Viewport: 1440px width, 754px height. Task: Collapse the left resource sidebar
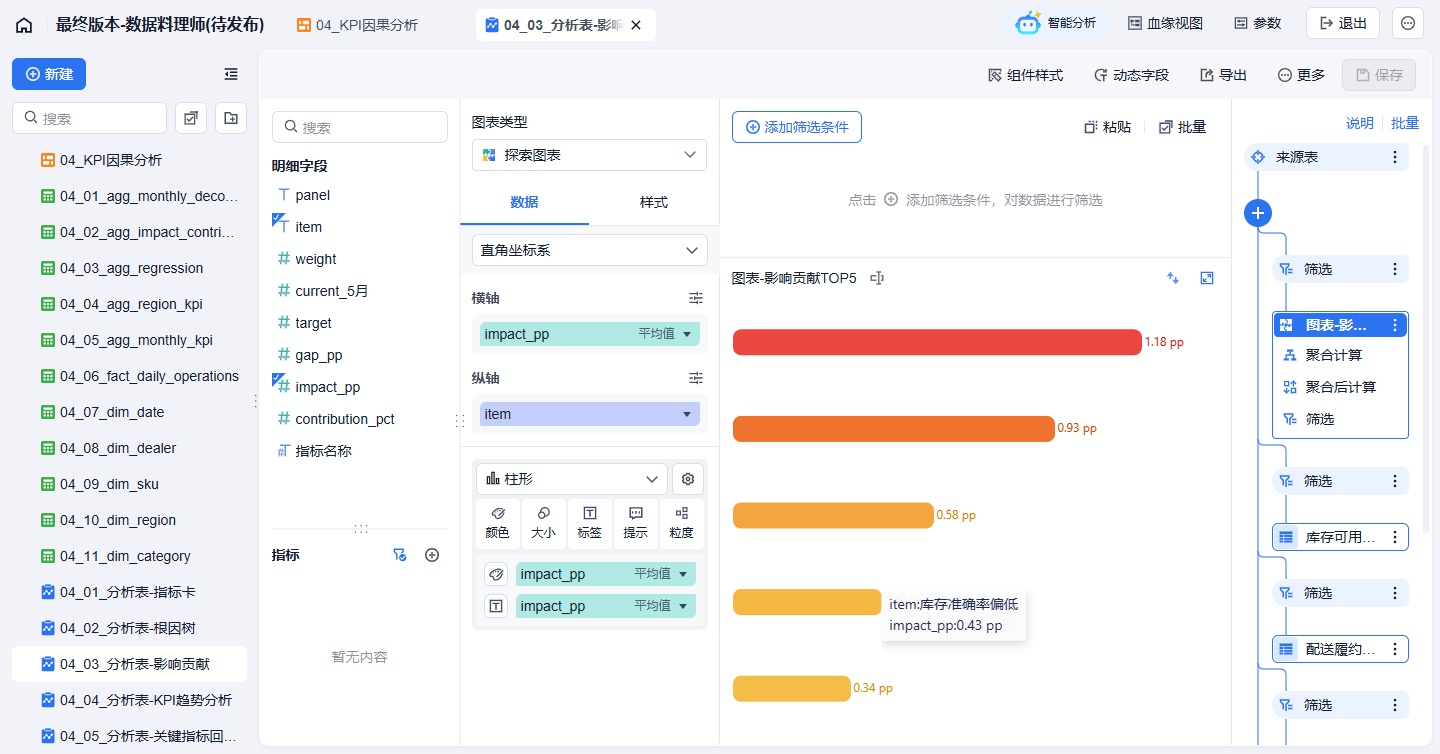point(231,74)
